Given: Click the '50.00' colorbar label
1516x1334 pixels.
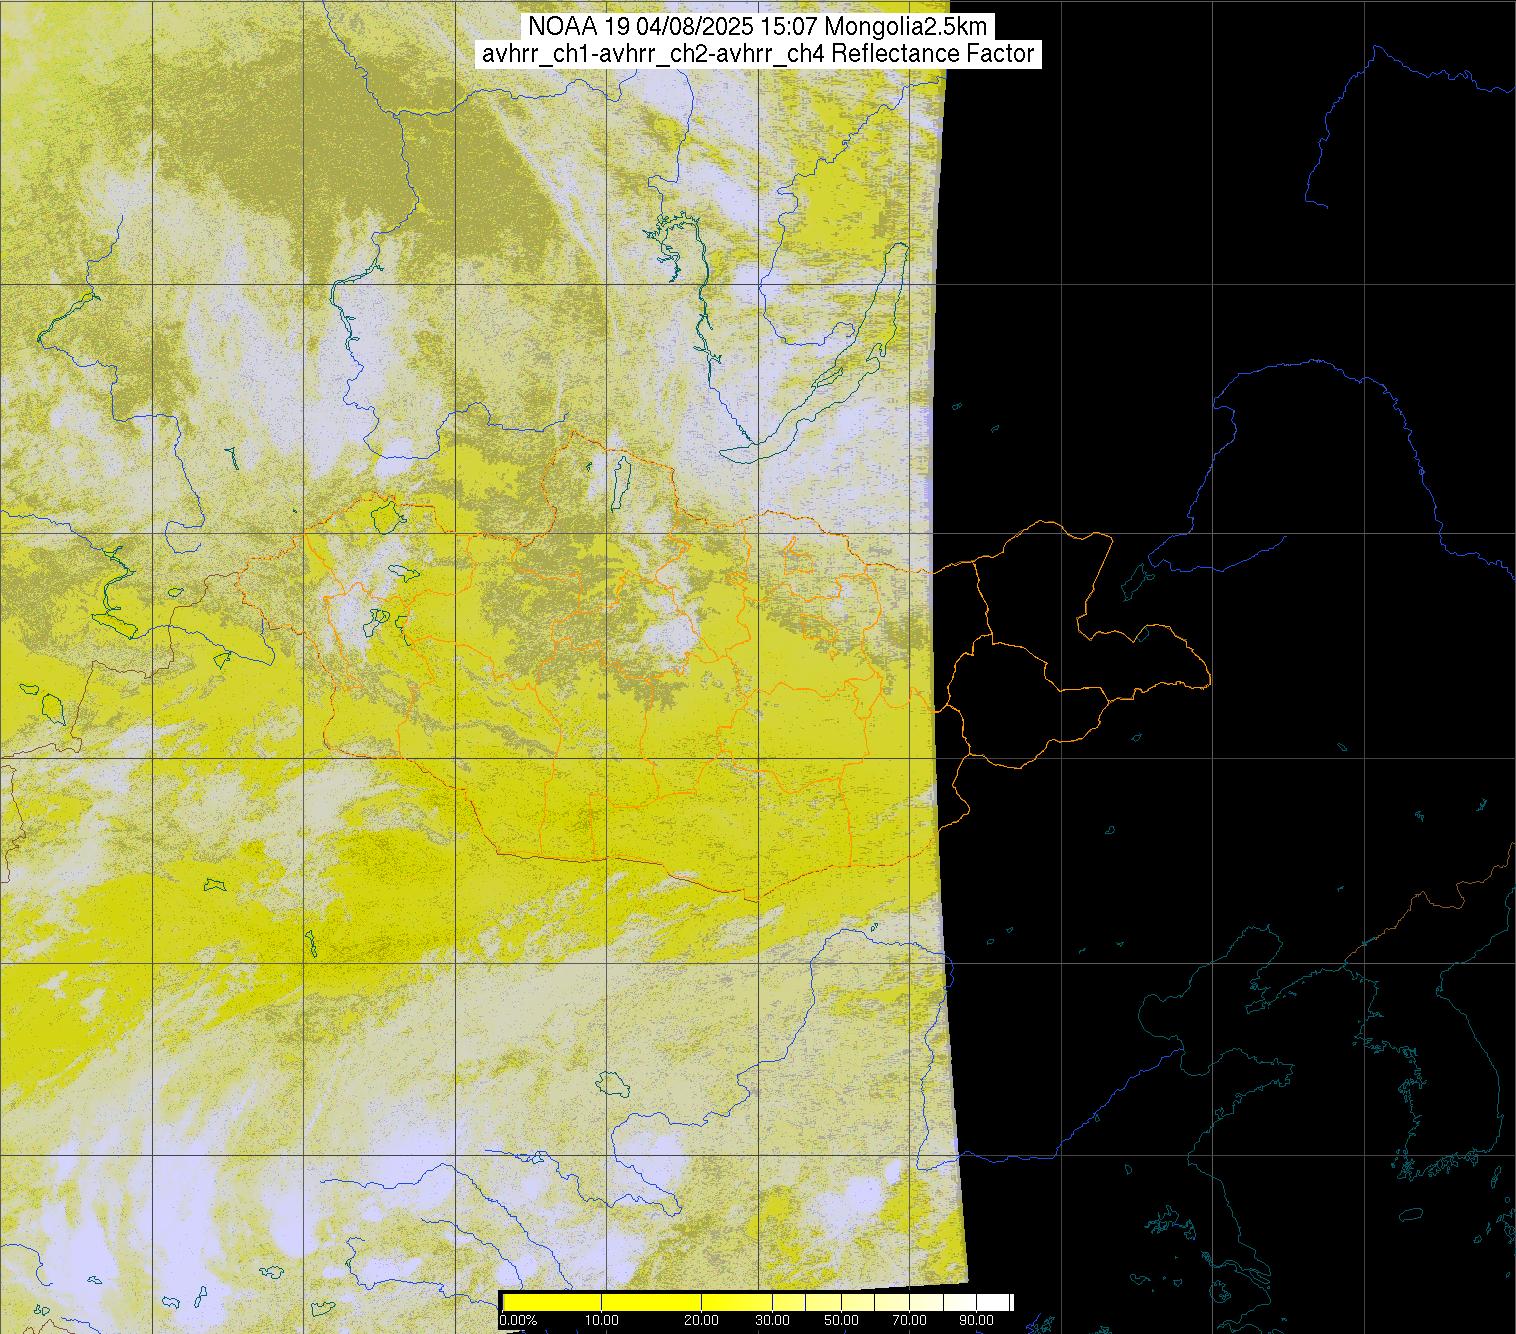Looking at the screenshot, I should (841, 1320).
